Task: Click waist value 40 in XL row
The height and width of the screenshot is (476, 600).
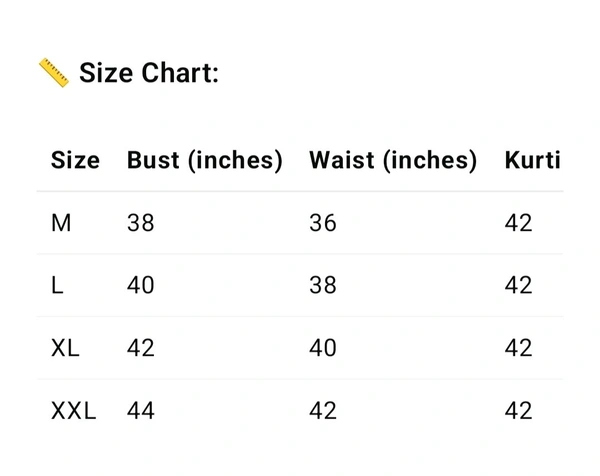Action: [x=323, y=348]
